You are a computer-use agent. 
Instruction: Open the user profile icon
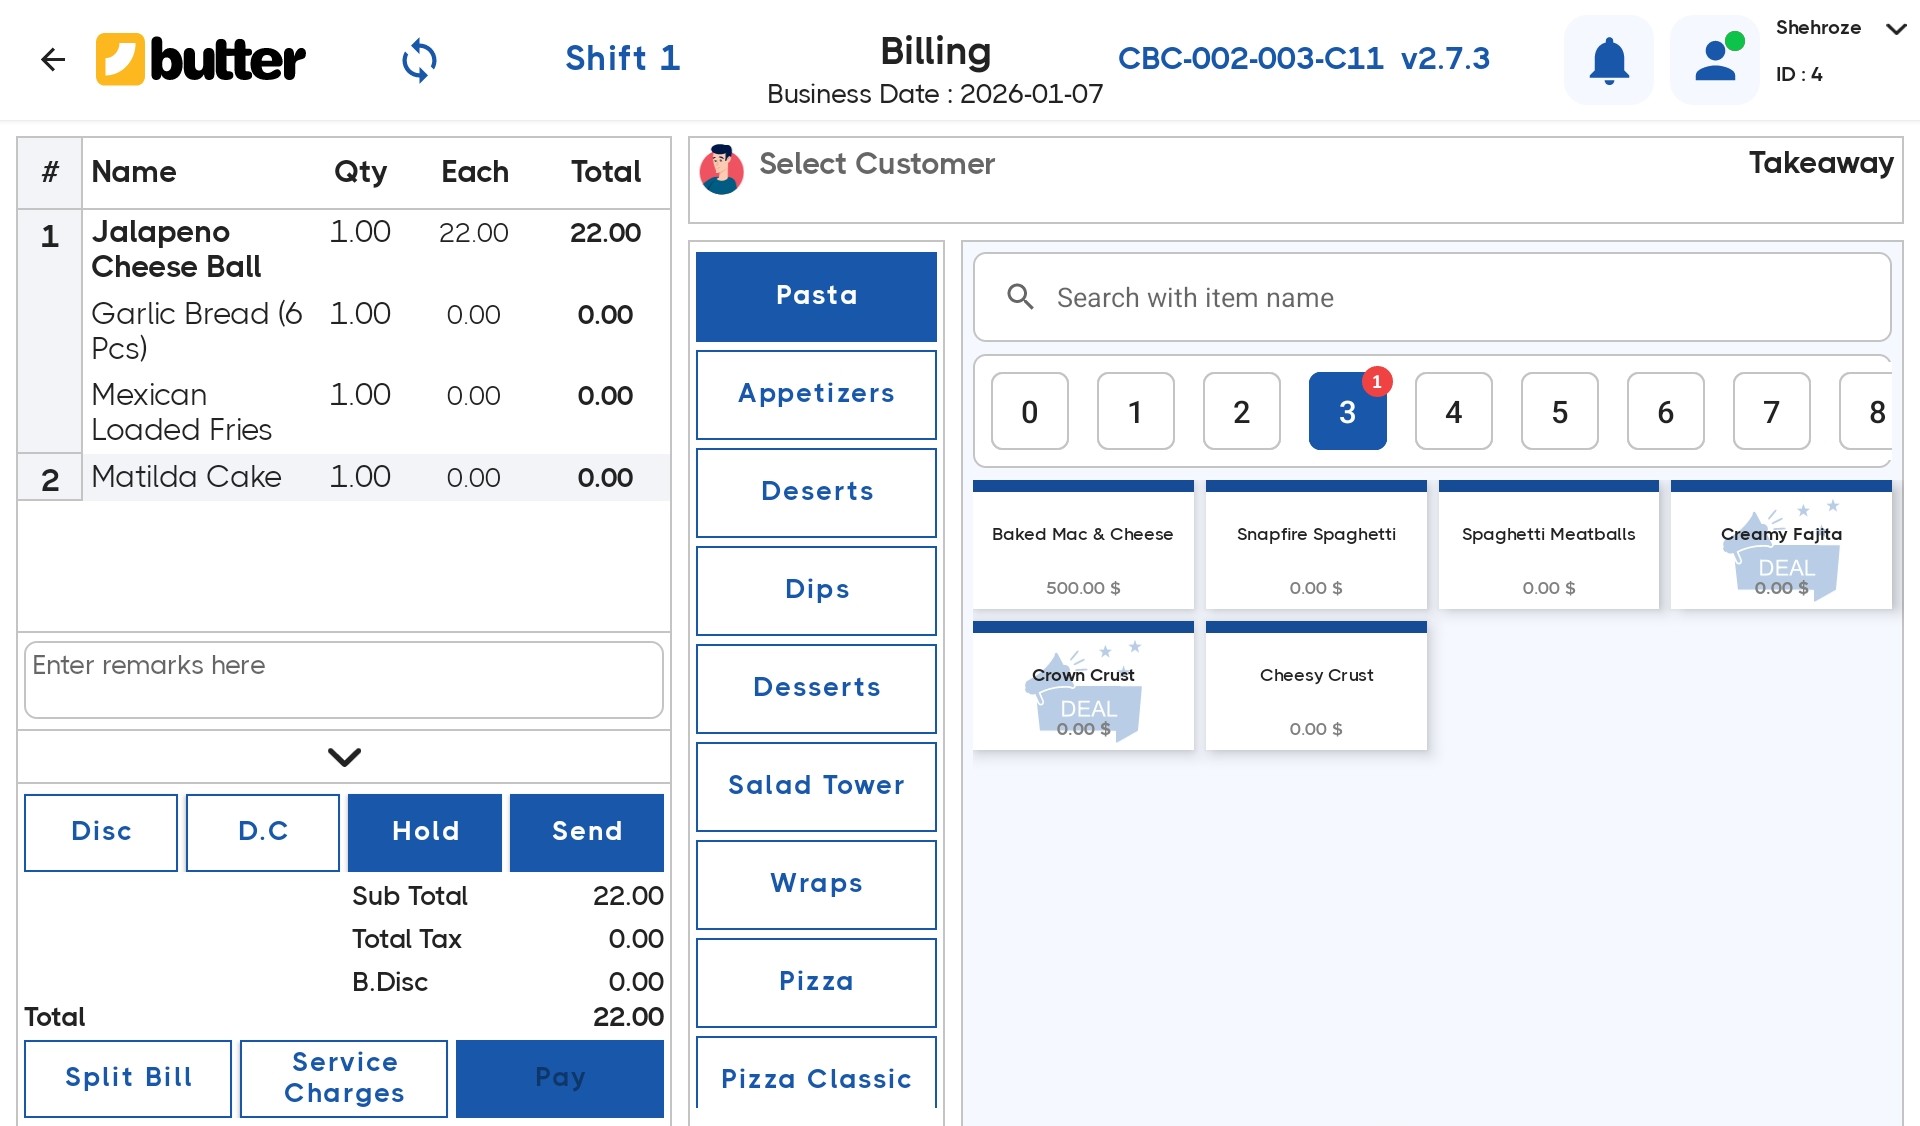[1715, 60]
